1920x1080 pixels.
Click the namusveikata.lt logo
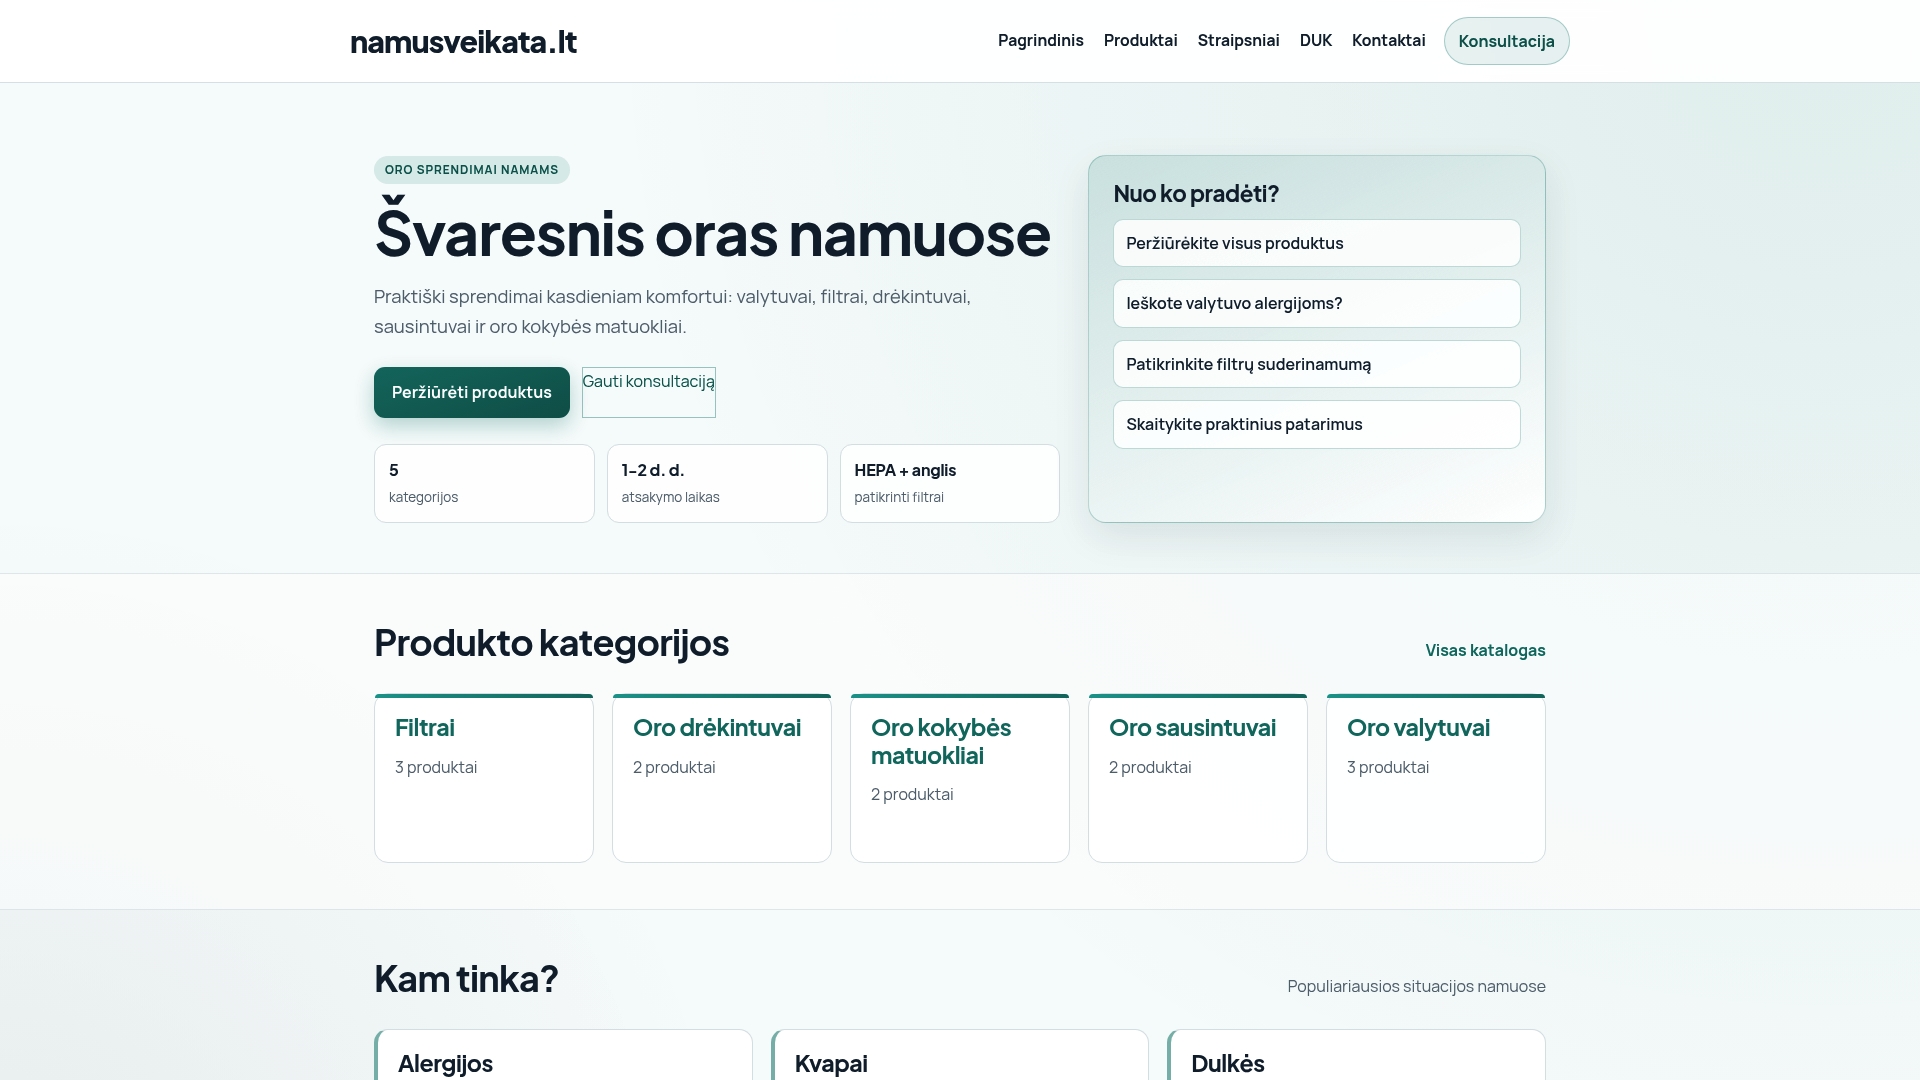pos(463,42)
